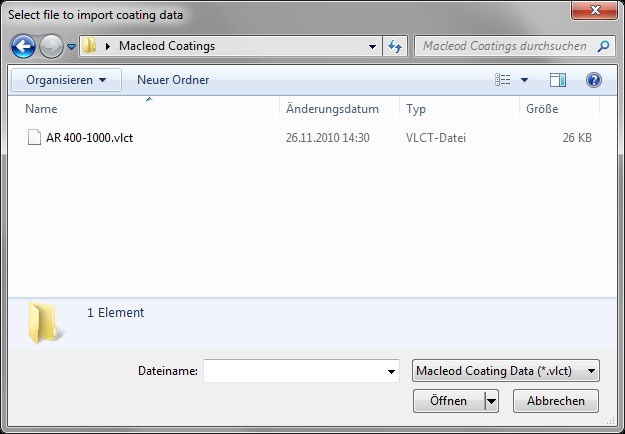Click the search magnifier icon

603,46
